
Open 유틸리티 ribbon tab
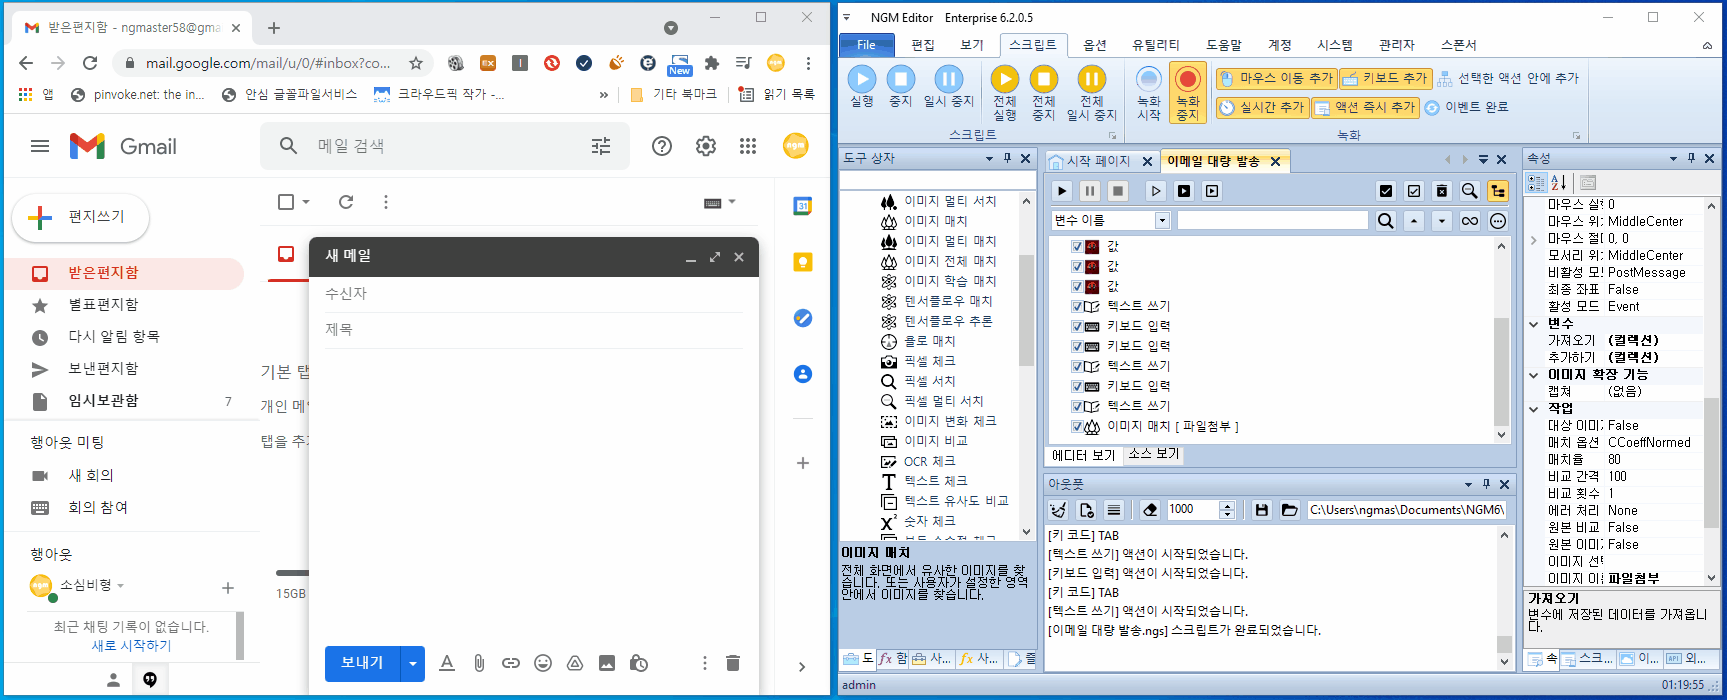coord(1155,45)
